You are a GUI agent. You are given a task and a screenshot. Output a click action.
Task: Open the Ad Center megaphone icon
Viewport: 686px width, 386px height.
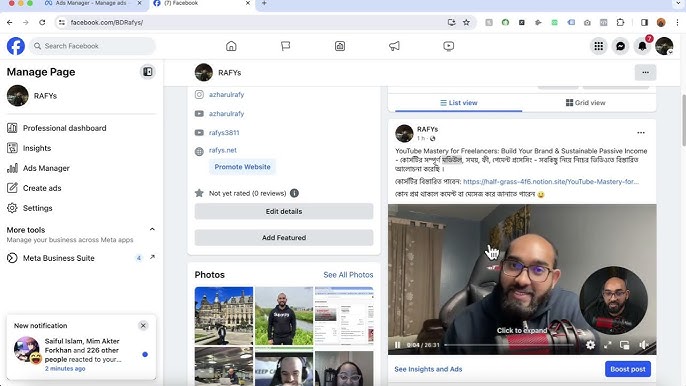pos(394,46)
